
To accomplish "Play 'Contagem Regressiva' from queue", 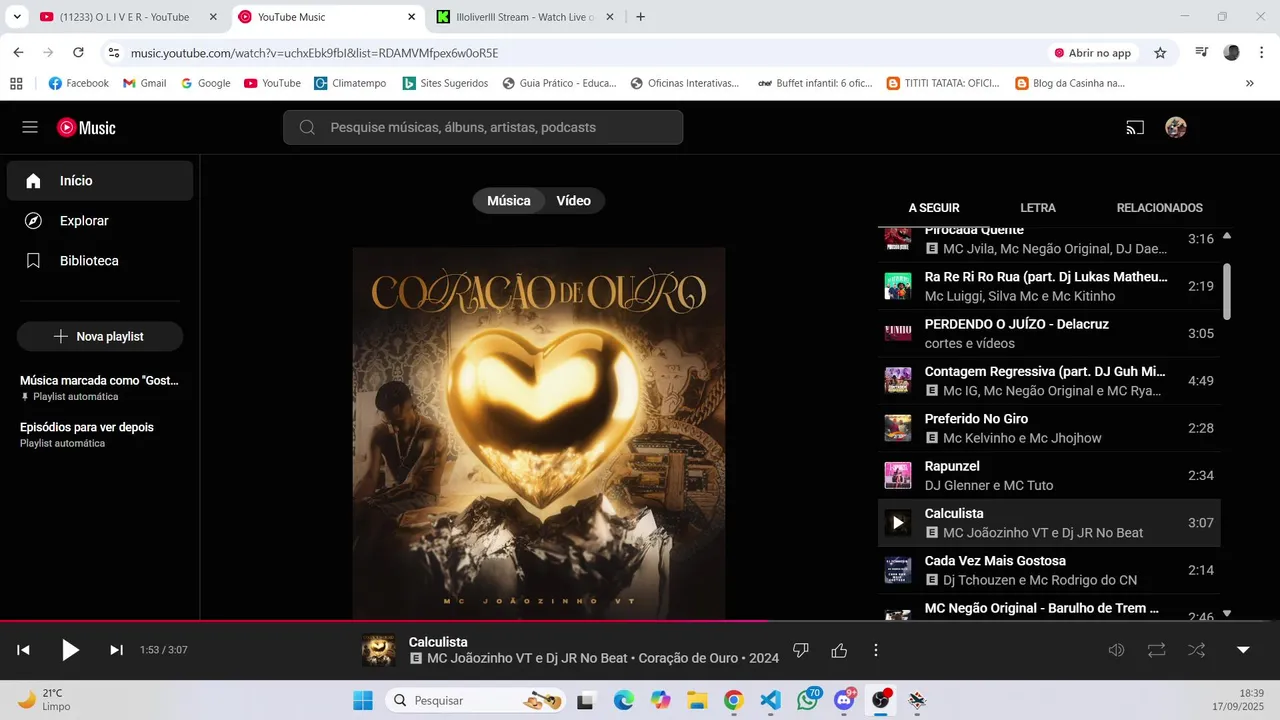I will pos(1049,381).
